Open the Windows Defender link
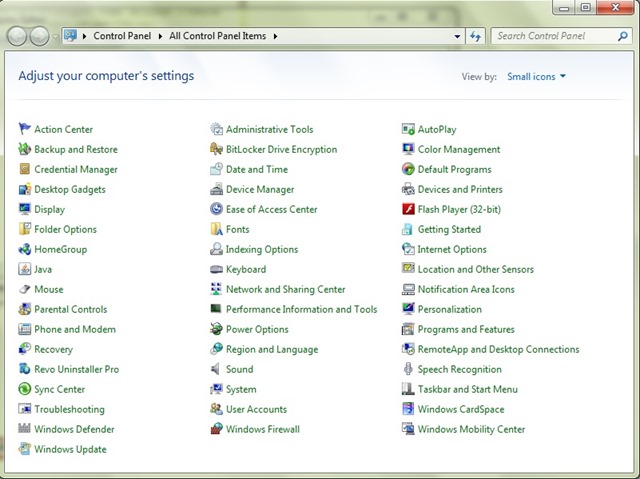The height and width of the screenshot is (479, 640). [74, 429]
